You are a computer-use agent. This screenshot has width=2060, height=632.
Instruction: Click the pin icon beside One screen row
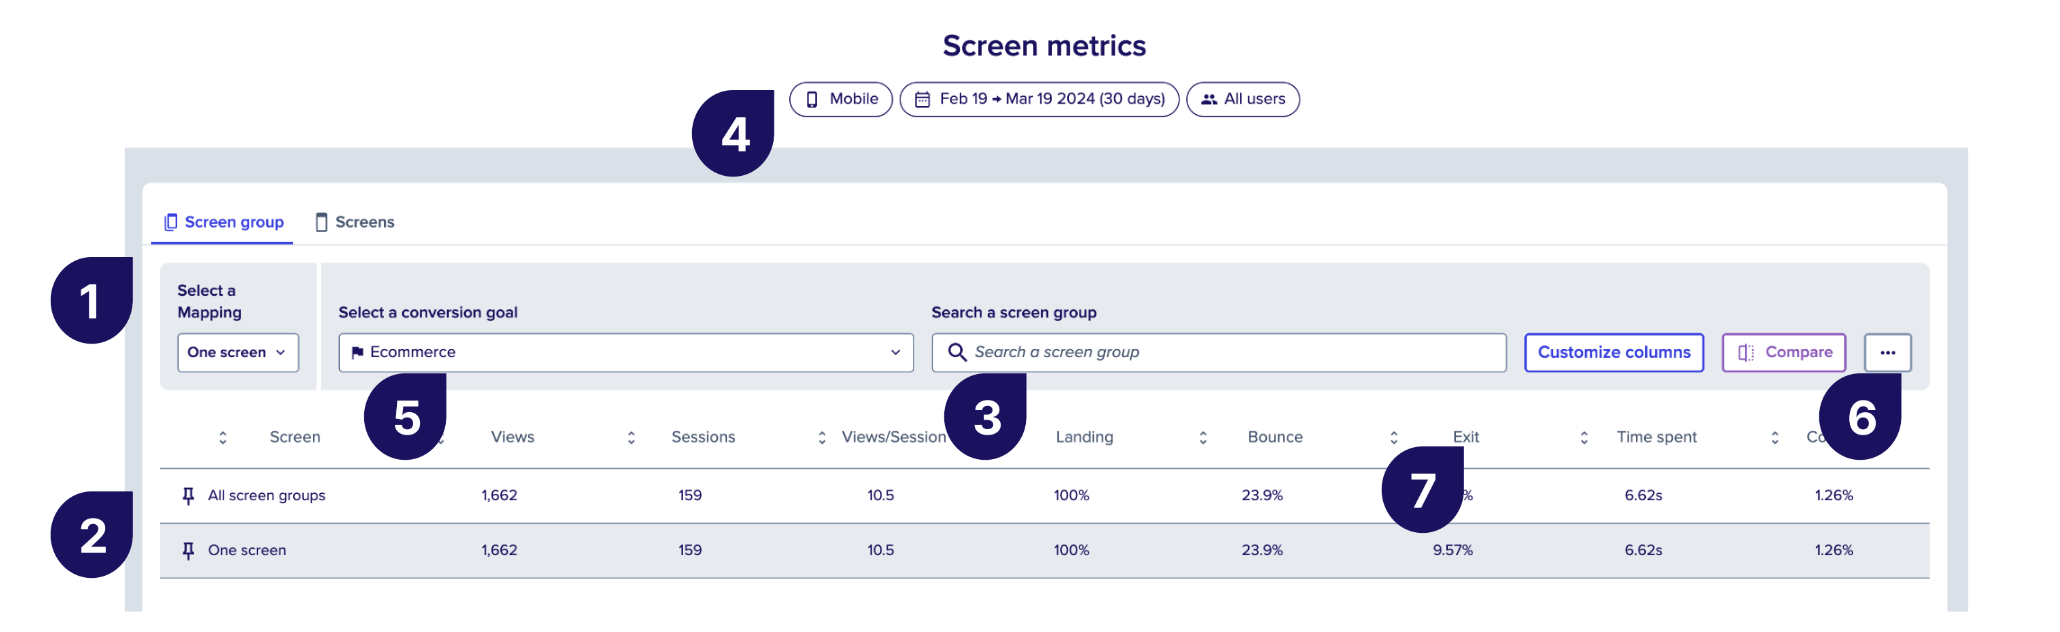click(188, 551)
